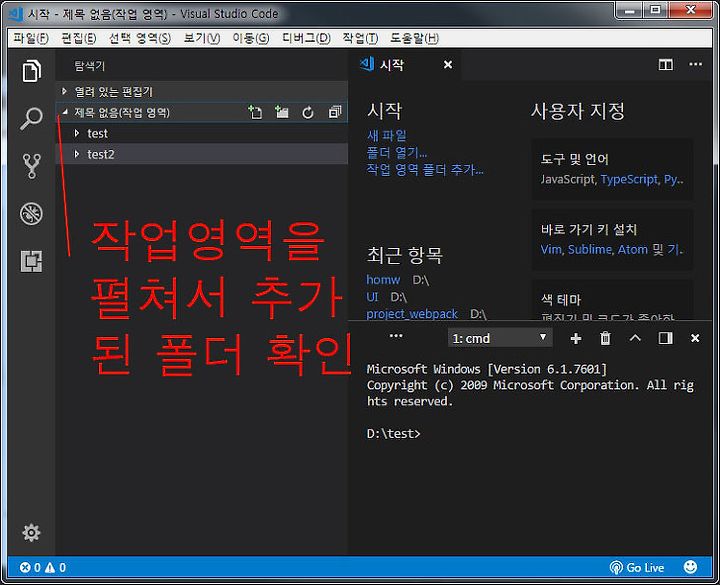
Task: Close the 시작 welcome tab
Action: [448, 65]
